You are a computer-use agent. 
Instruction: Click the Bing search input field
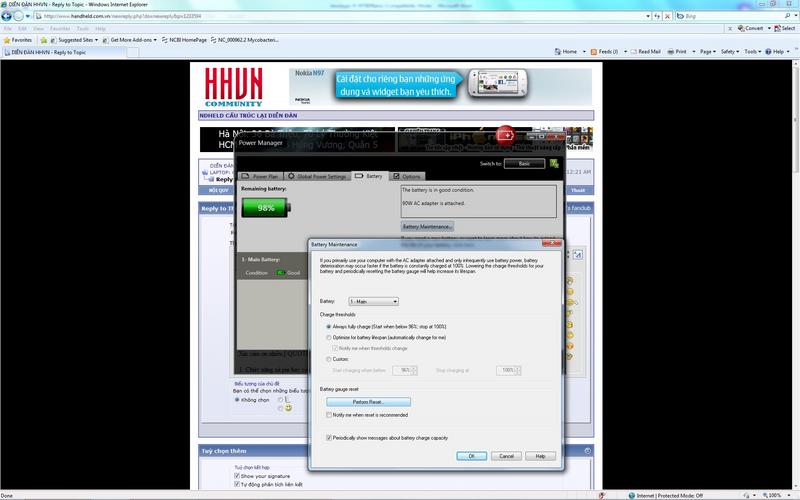click(734, 16)
